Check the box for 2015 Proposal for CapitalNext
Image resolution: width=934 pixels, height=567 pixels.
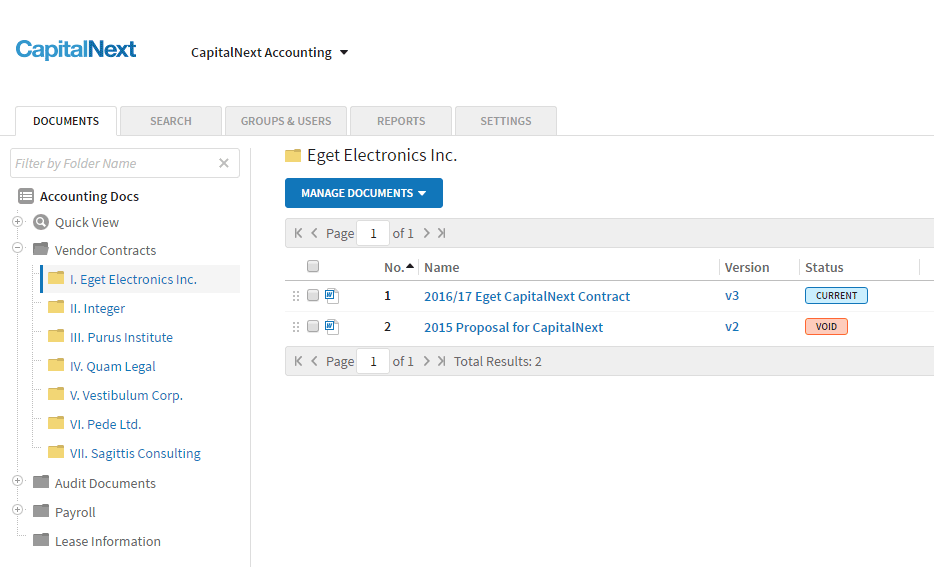pyautogui.click(x=313, y=327)
